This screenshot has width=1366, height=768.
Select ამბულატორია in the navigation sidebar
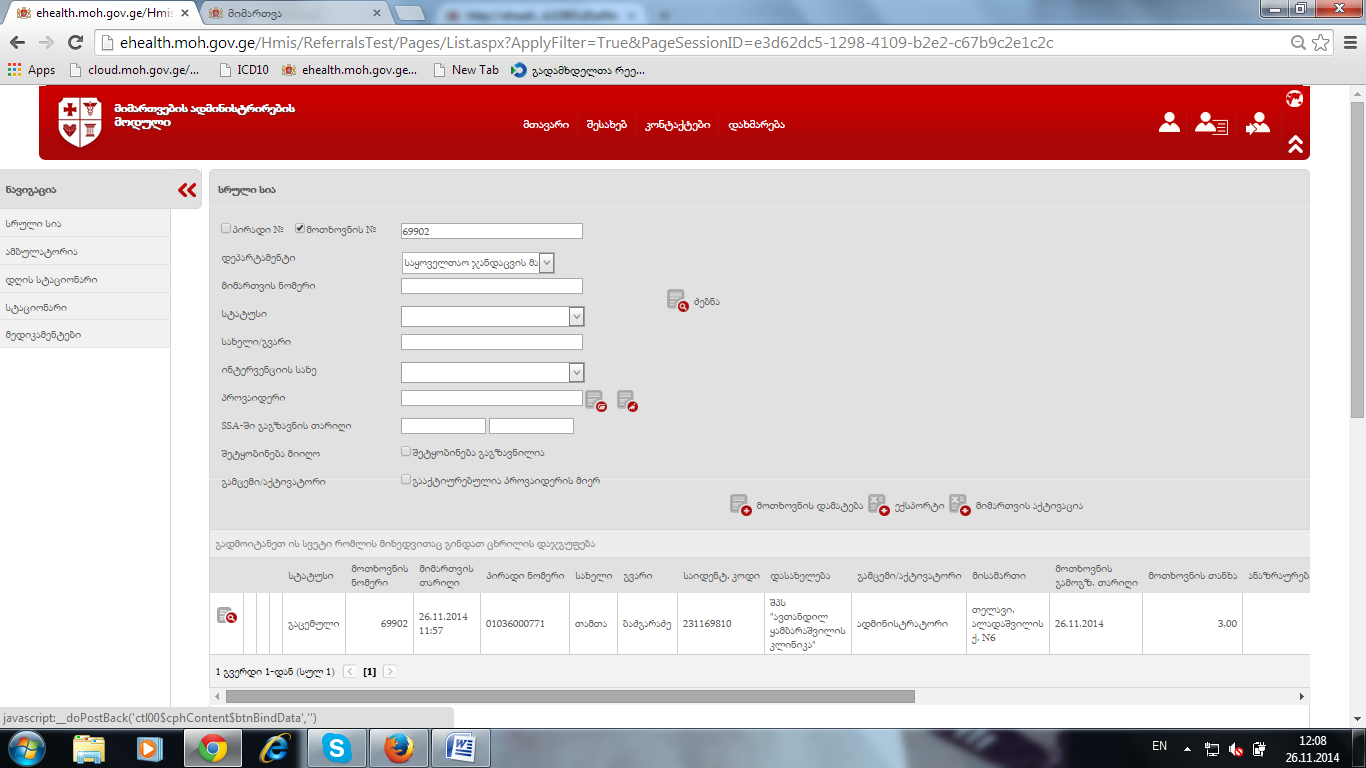point(41,252)
